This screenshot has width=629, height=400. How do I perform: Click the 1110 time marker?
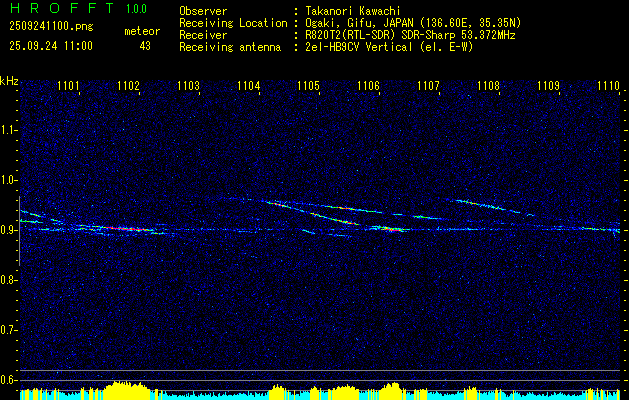click(608, 87)
